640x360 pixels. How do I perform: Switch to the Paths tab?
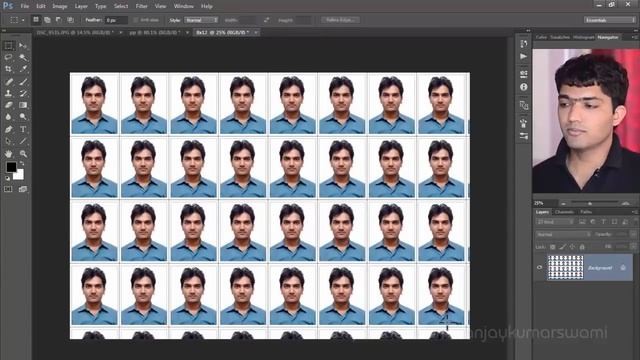click(586, 212)
